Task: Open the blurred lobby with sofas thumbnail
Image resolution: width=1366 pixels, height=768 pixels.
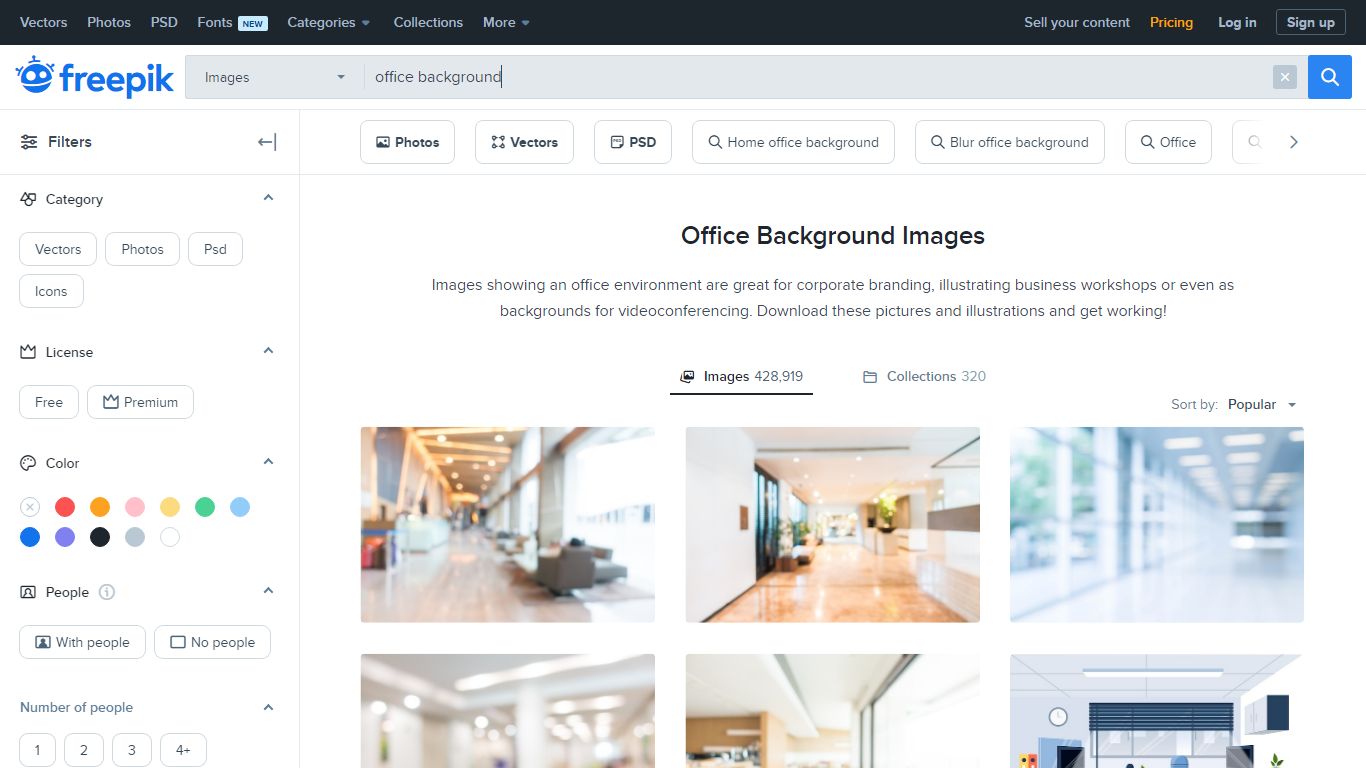Action: (508, 525)
